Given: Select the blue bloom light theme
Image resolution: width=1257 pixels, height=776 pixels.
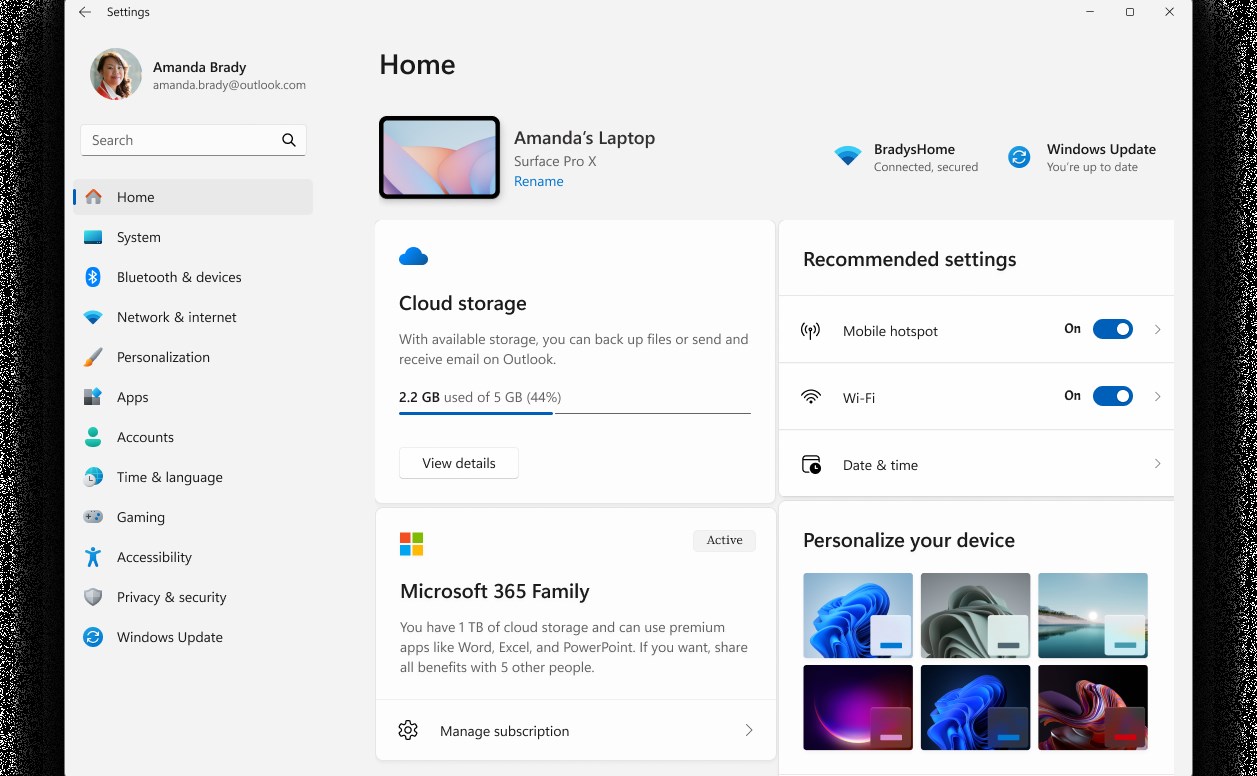Looking at the screenshot, I should tap(858, 615).
